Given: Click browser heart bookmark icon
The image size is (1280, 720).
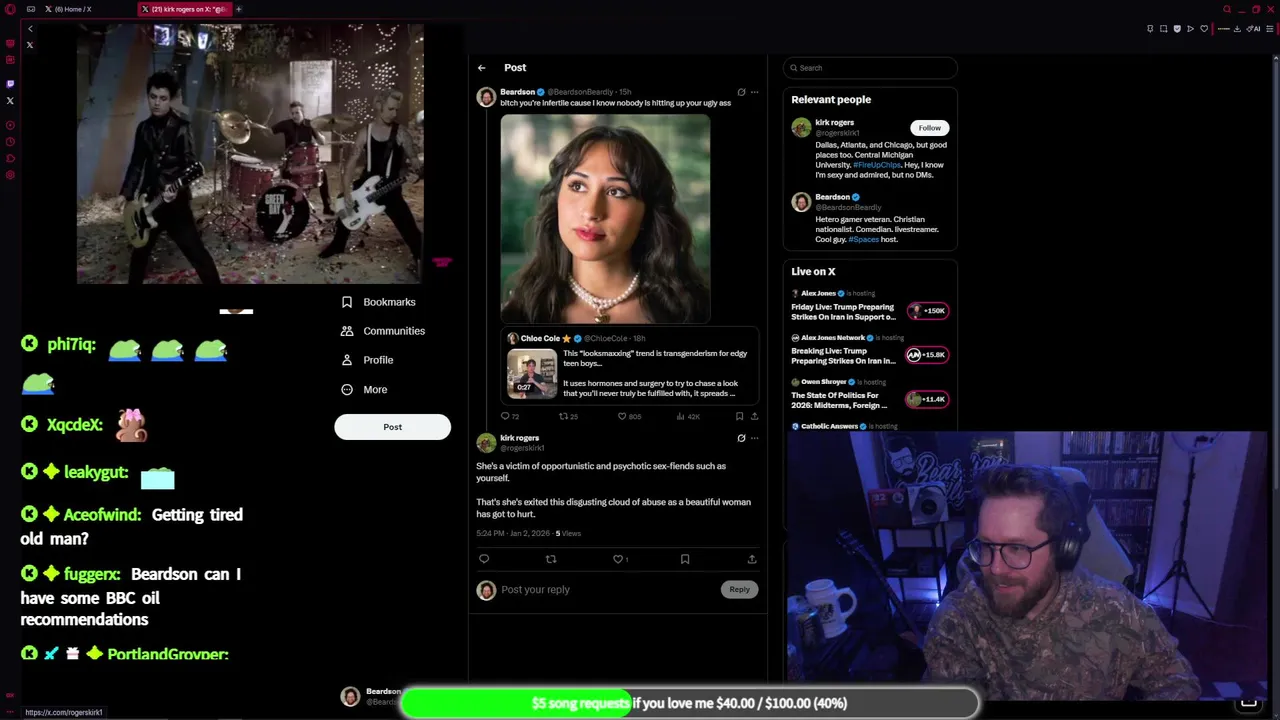Looking at the screenshot, I should [1203, 29].
